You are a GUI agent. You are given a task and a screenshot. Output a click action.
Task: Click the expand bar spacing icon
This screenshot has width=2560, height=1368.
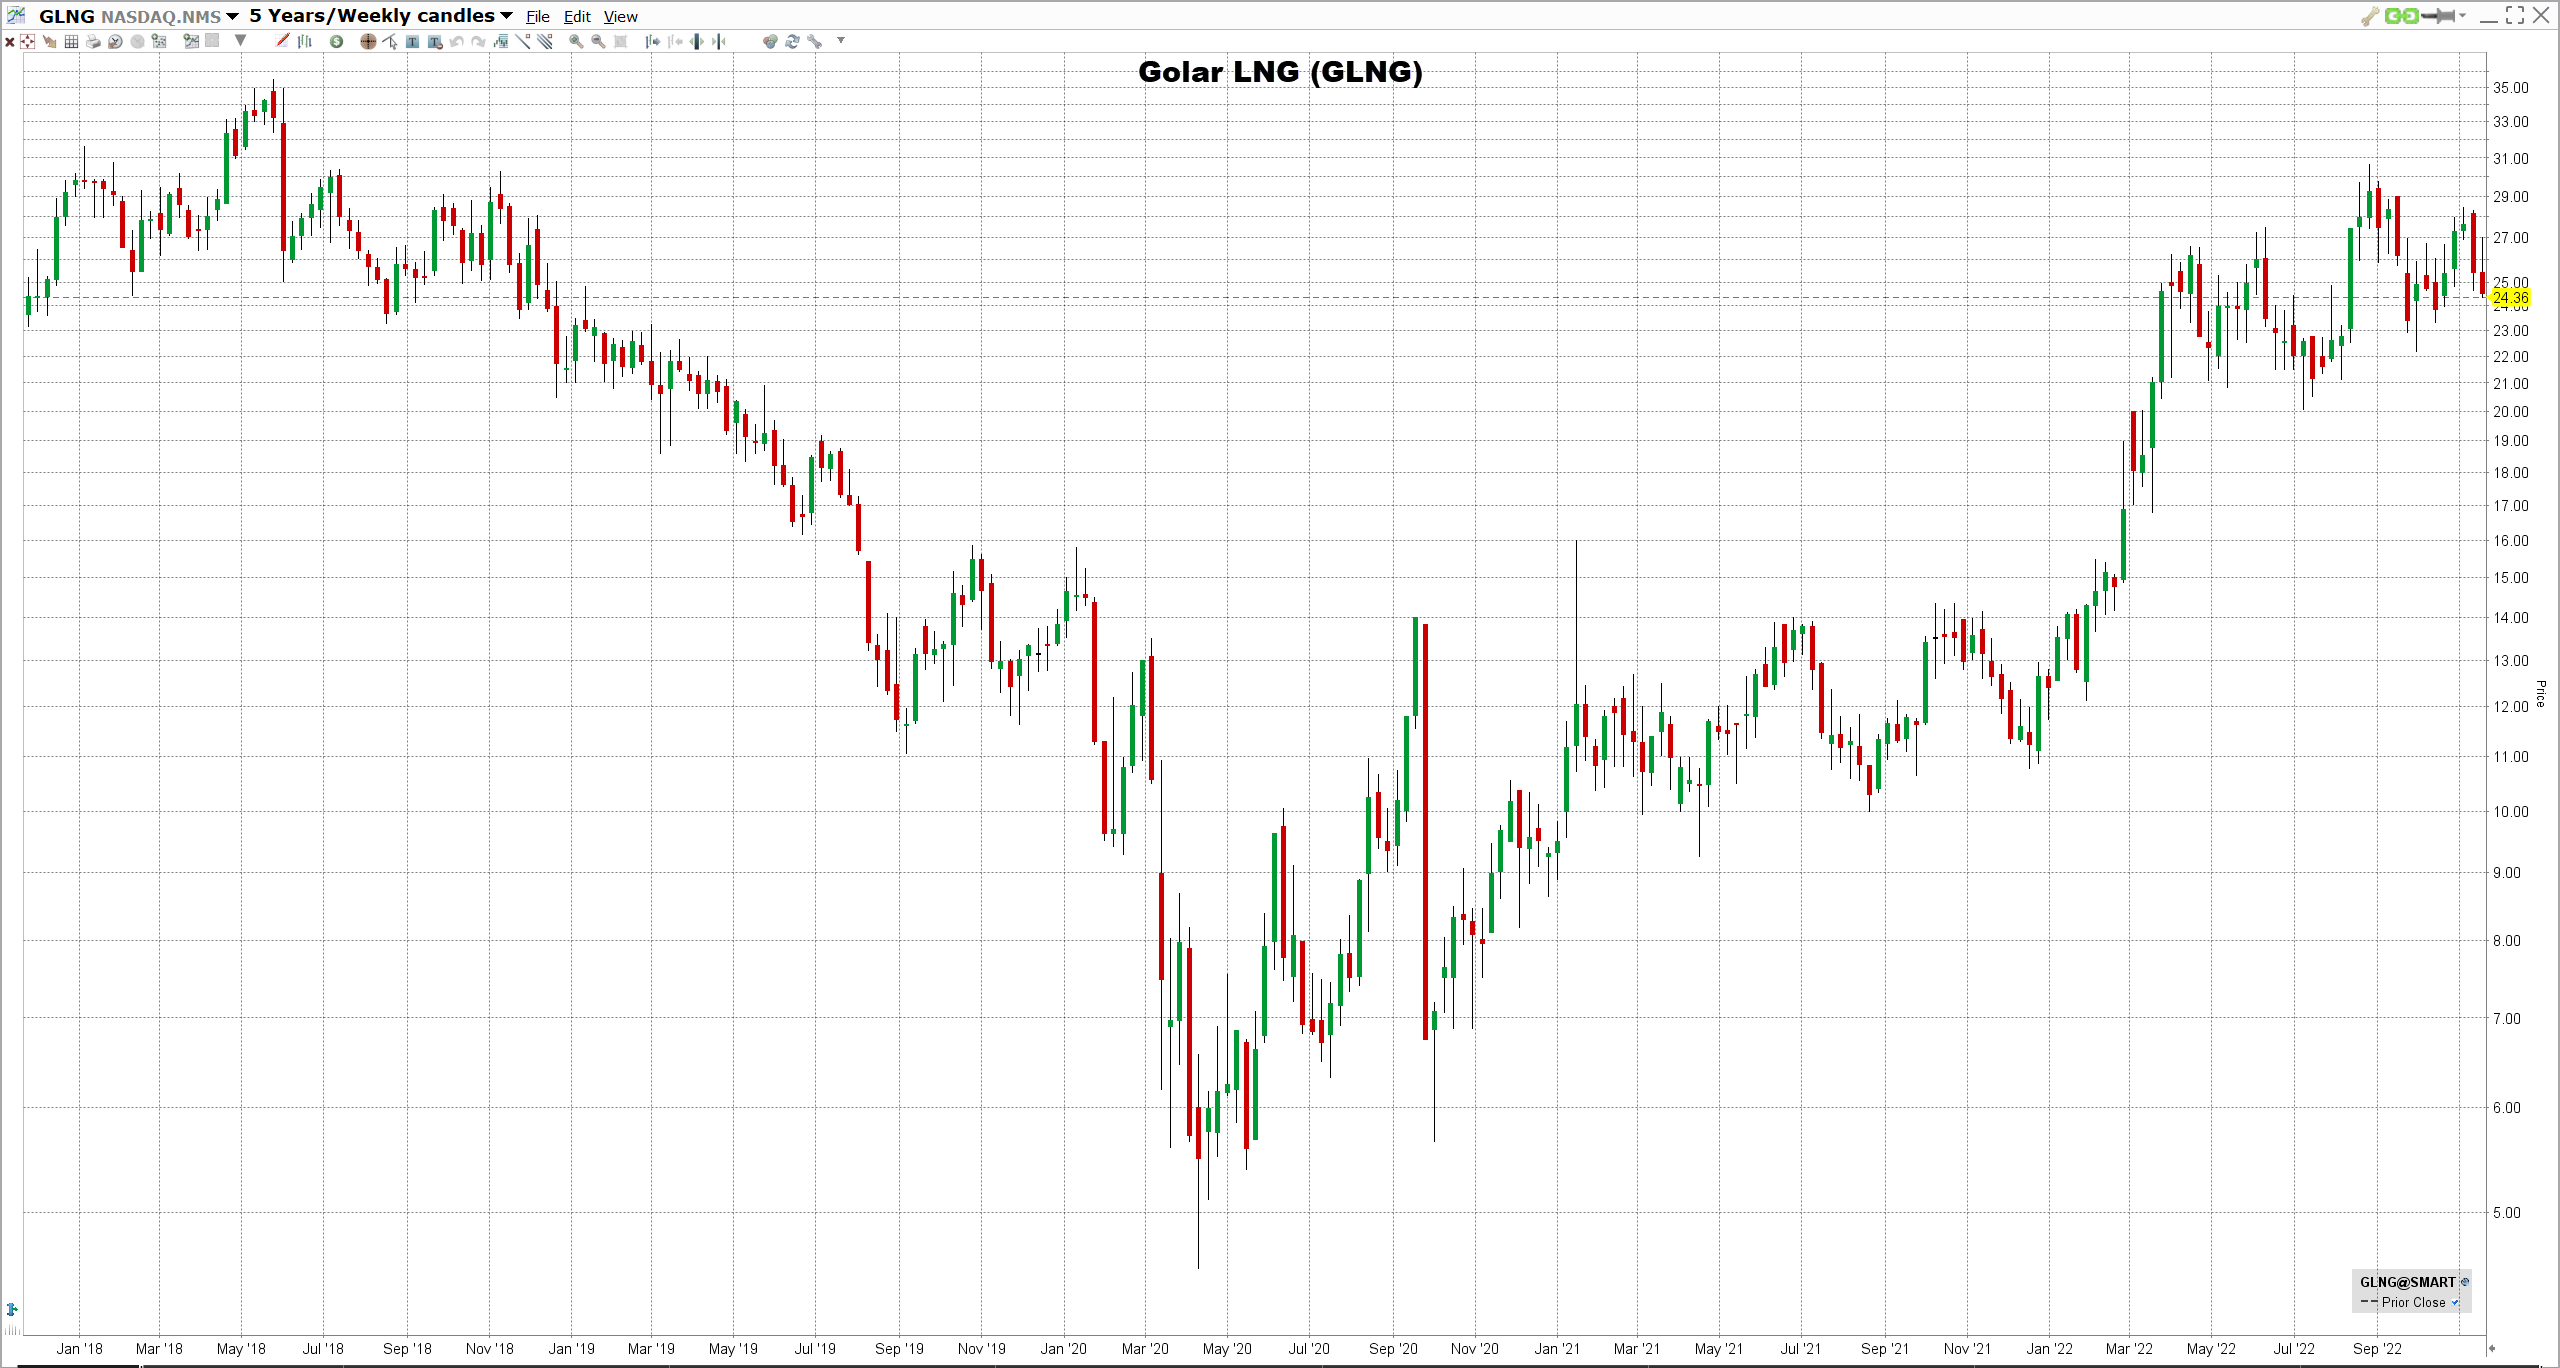(x=697, y=41)
